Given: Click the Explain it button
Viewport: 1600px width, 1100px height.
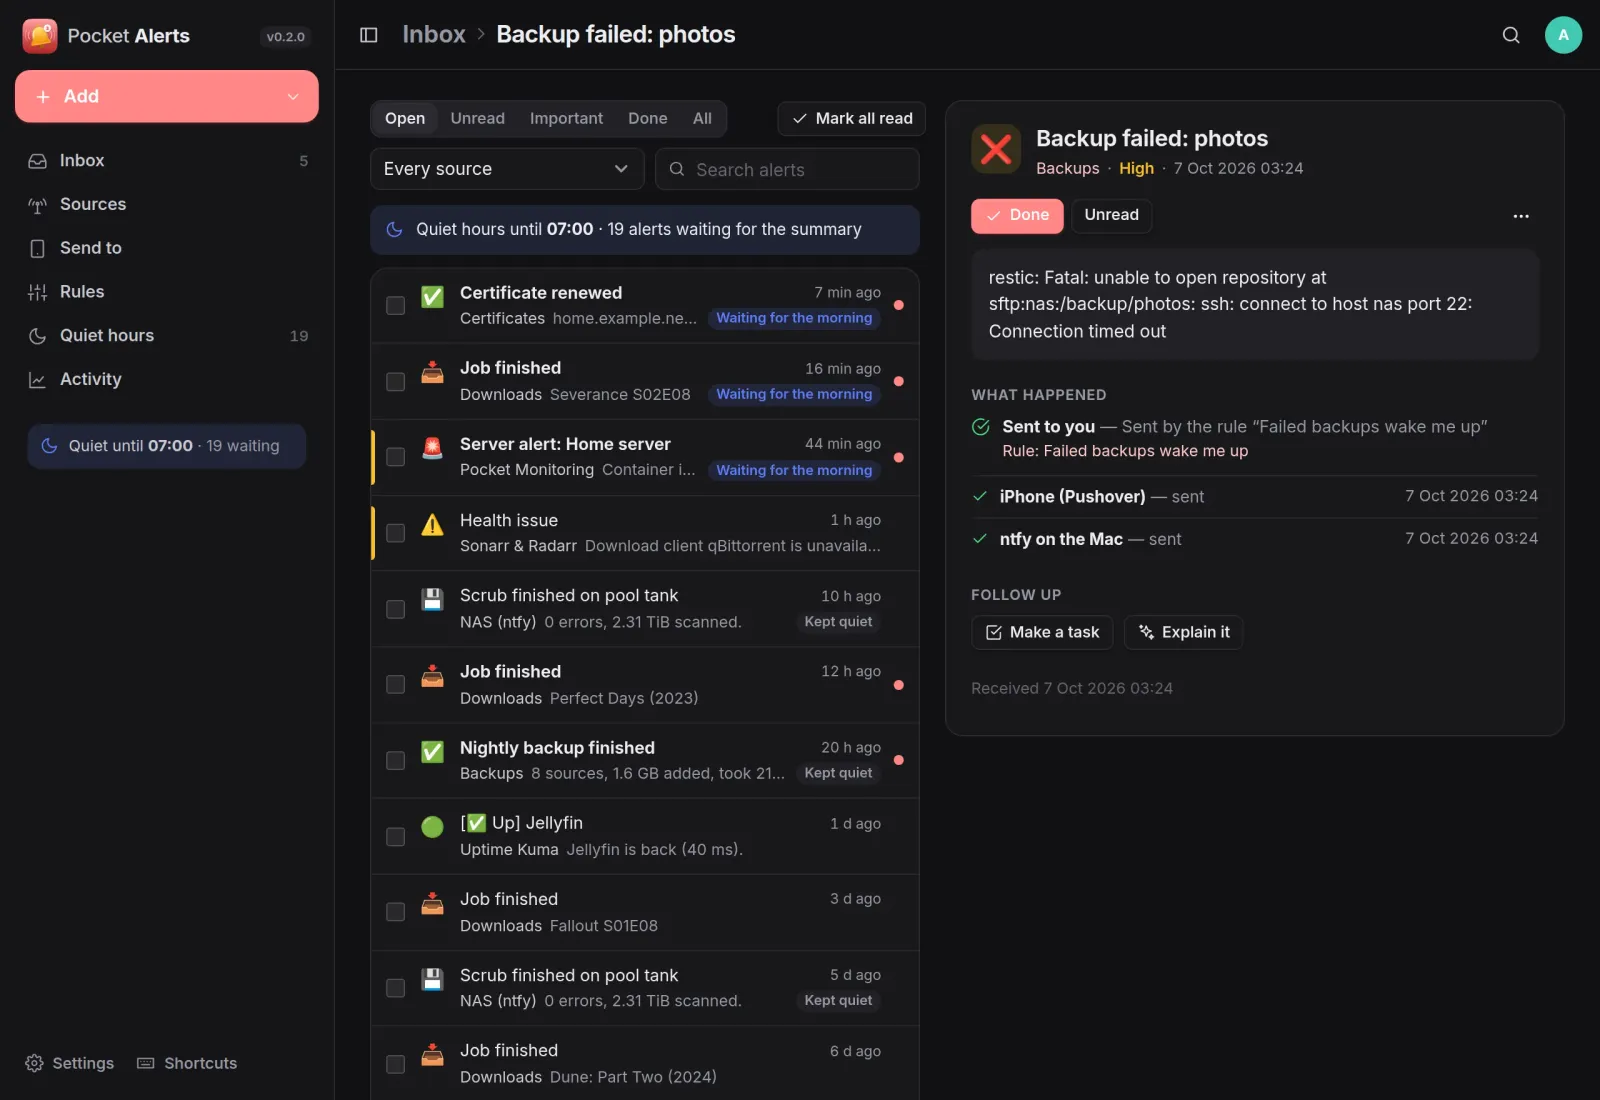Looking at the screenshot, I should tap(1184, 632).
